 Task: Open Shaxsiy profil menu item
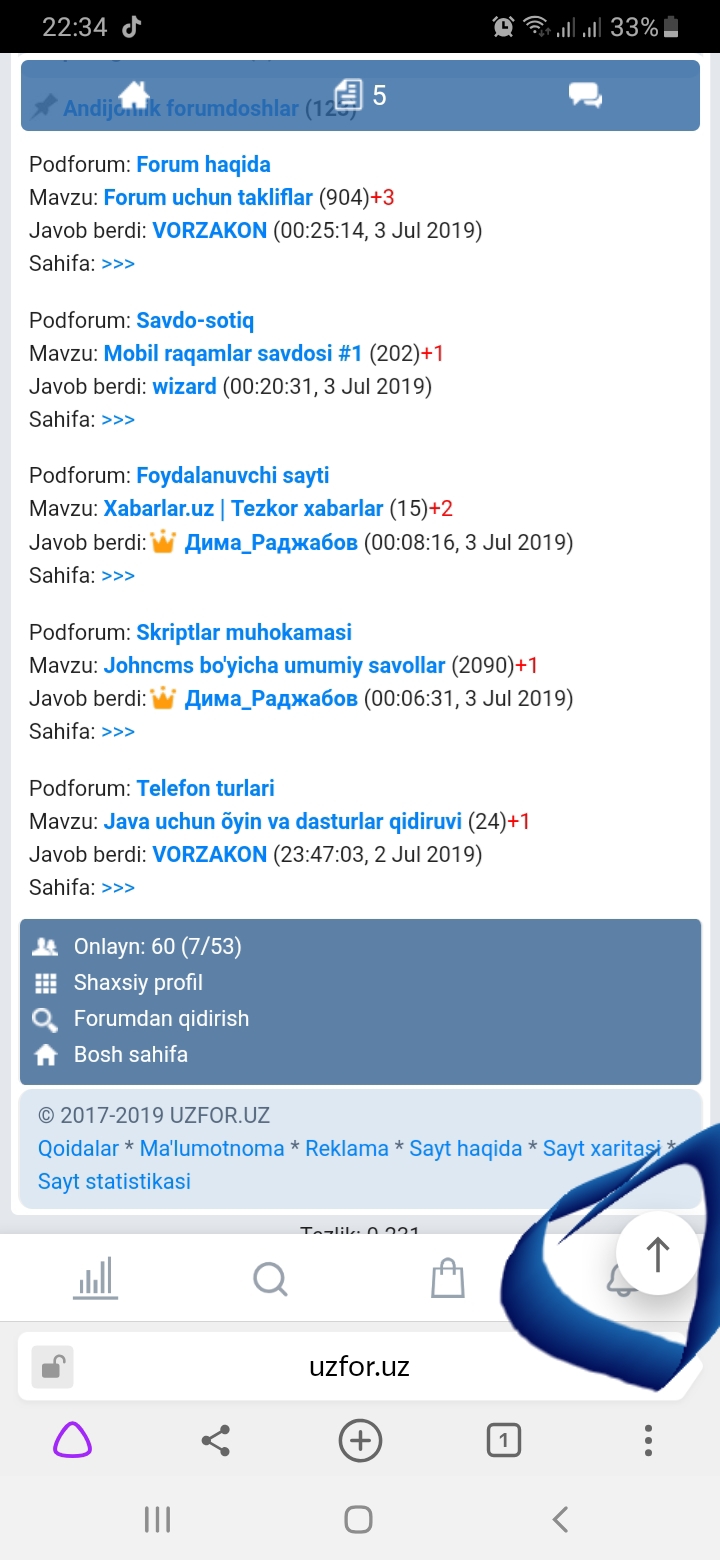point(138,983)
